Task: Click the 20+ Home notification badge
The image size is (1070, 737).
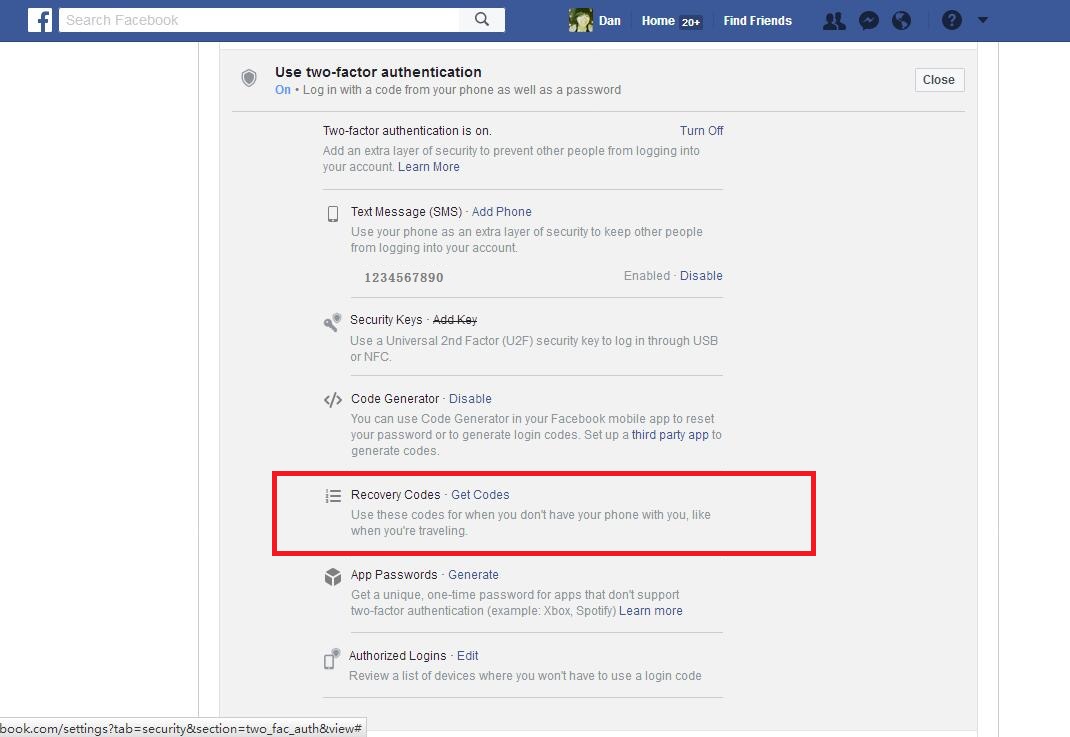Action: (691, 22)
